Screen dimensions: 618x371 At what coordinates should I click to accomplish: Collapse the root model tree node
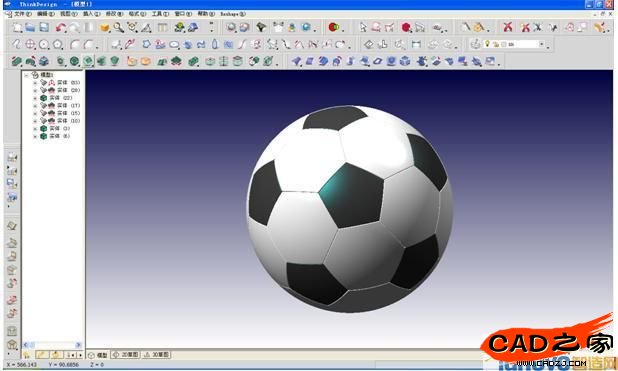(26, 75)
